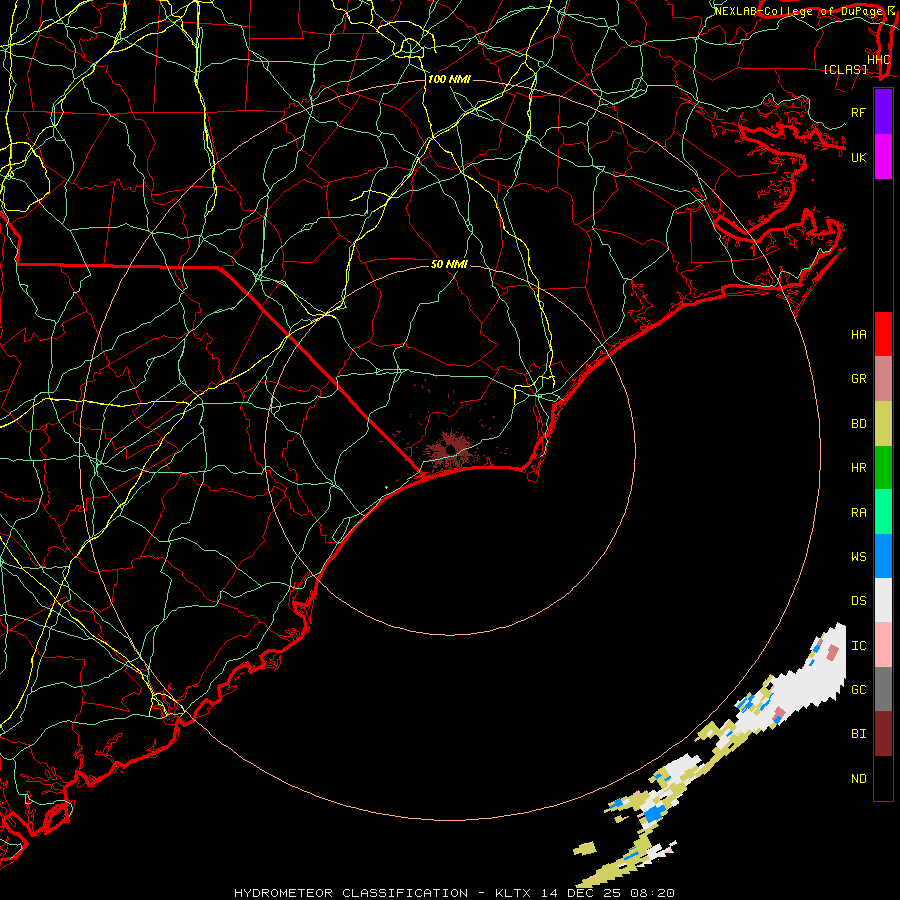Click the "14 DEC 25 08:20" timestamp
Image resolution: width=900 pixels, height=900 pixels.
click(607, 893)
